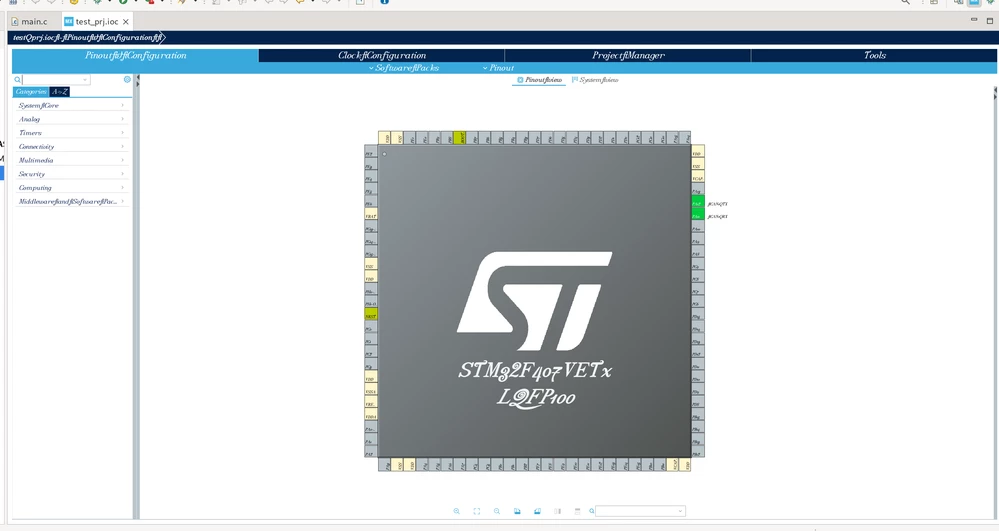Maximize the editor area

coord(989,20)
